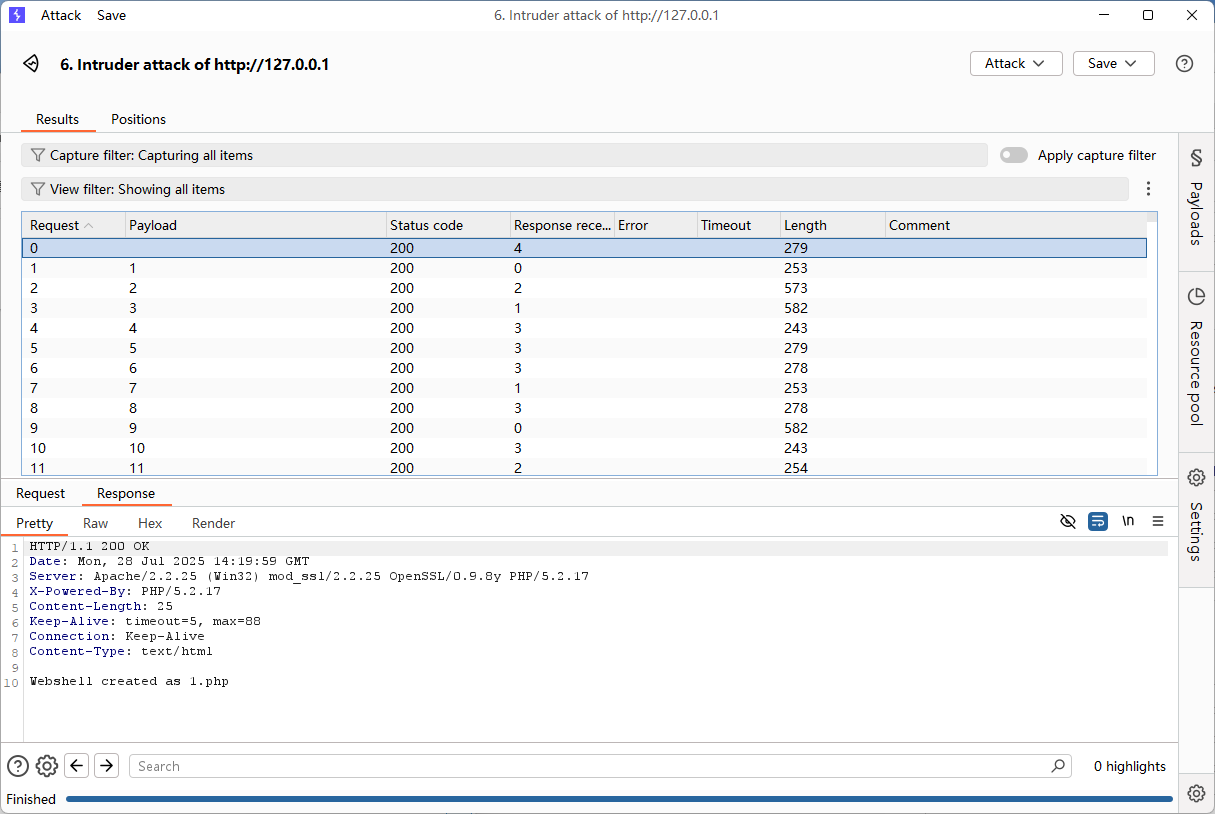Go to next search match arrow
The height and width of the screenshot is (814, 1215).
point(106,766)
